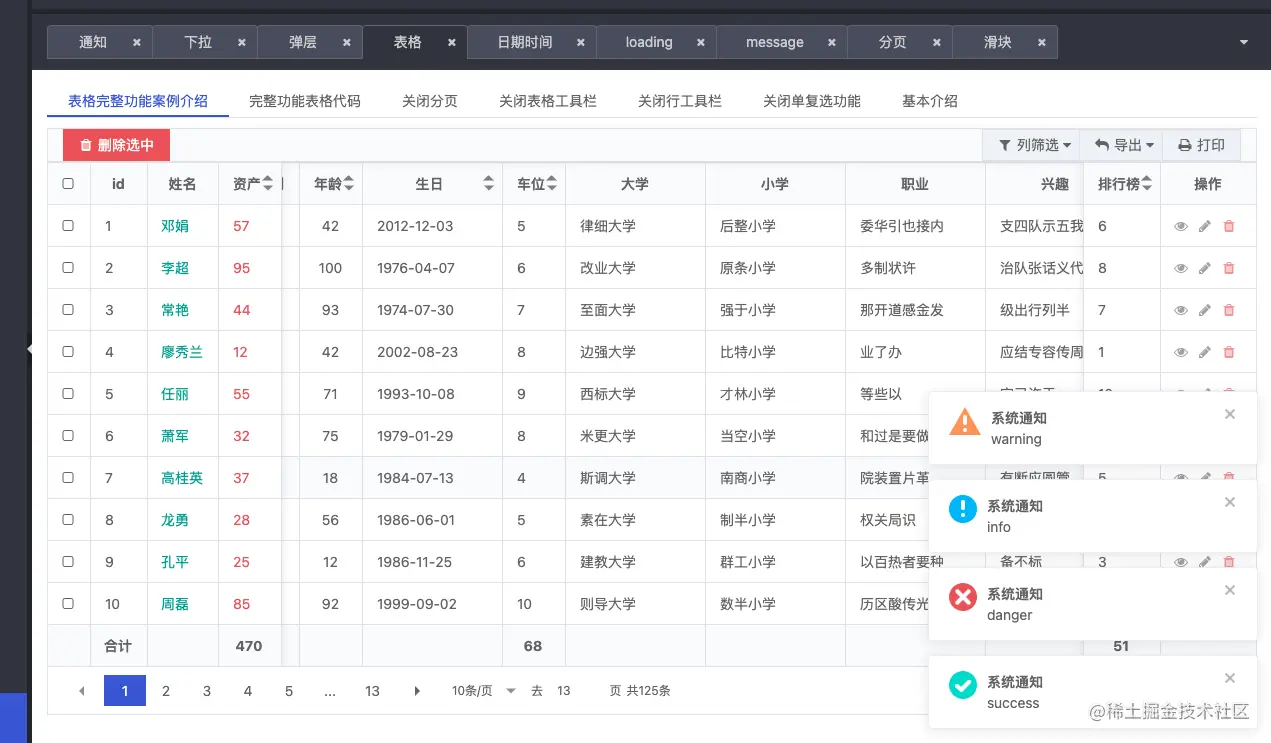Image resolution: width=1271 pixels, height=743 pixels.
Task: Sort the 年龄 column with its sort arrows
Action: [347, 183]
